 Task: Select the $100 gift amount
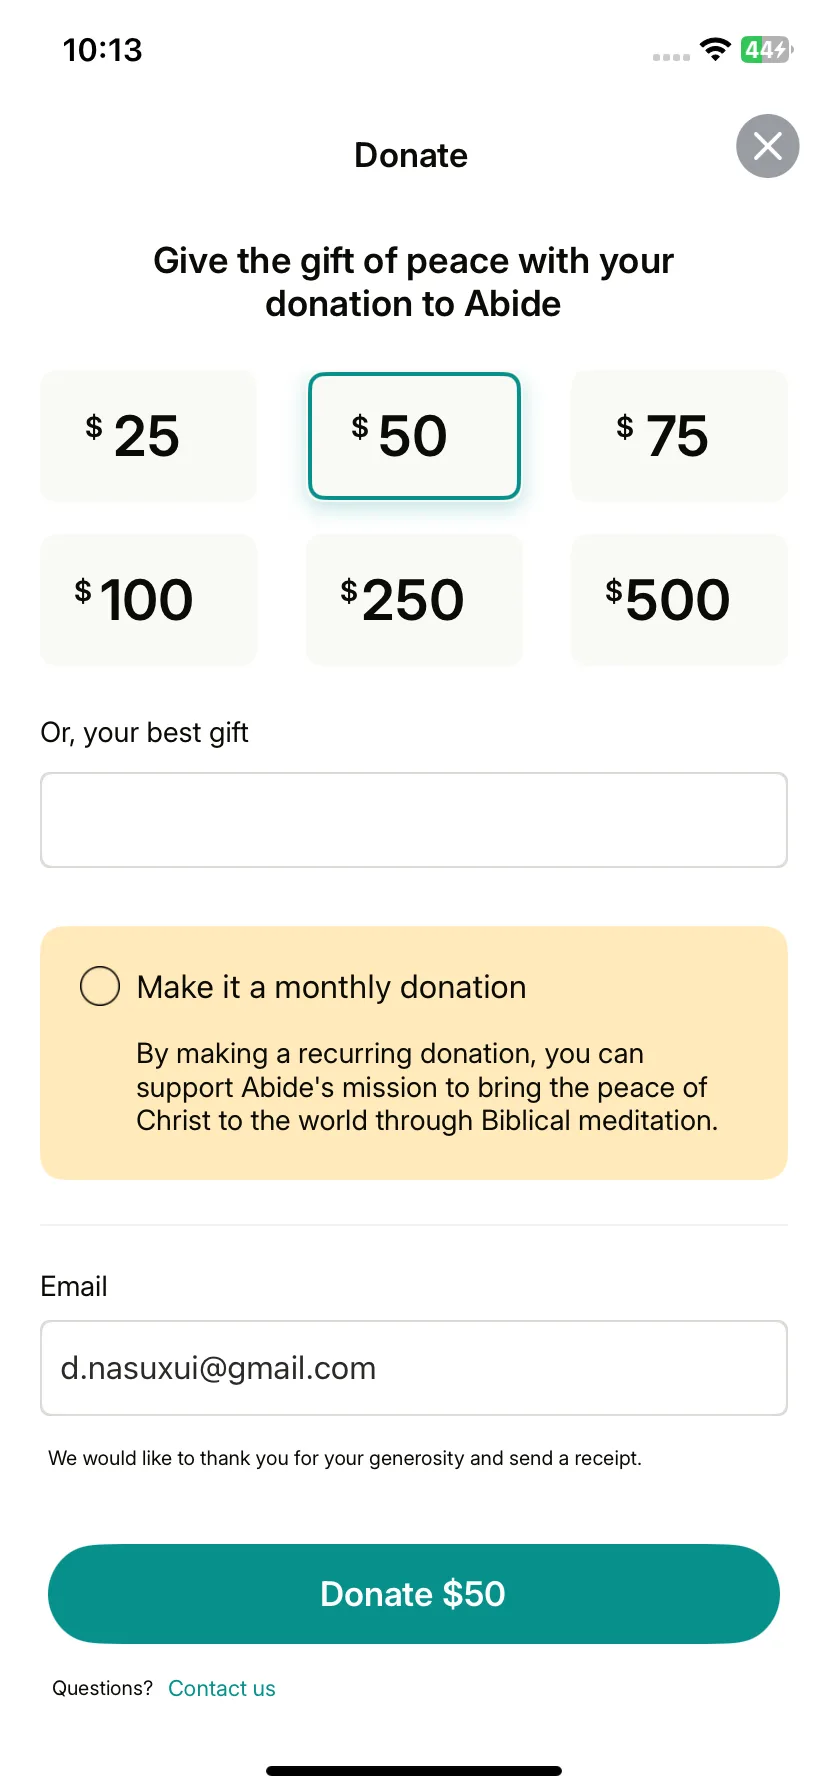(148, 600)
